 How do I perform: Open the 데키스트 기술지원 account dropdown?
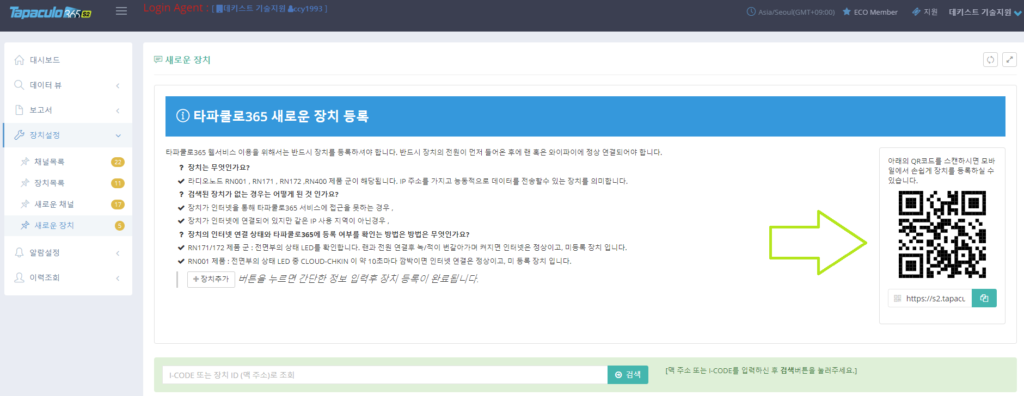(x=985, y=12)
